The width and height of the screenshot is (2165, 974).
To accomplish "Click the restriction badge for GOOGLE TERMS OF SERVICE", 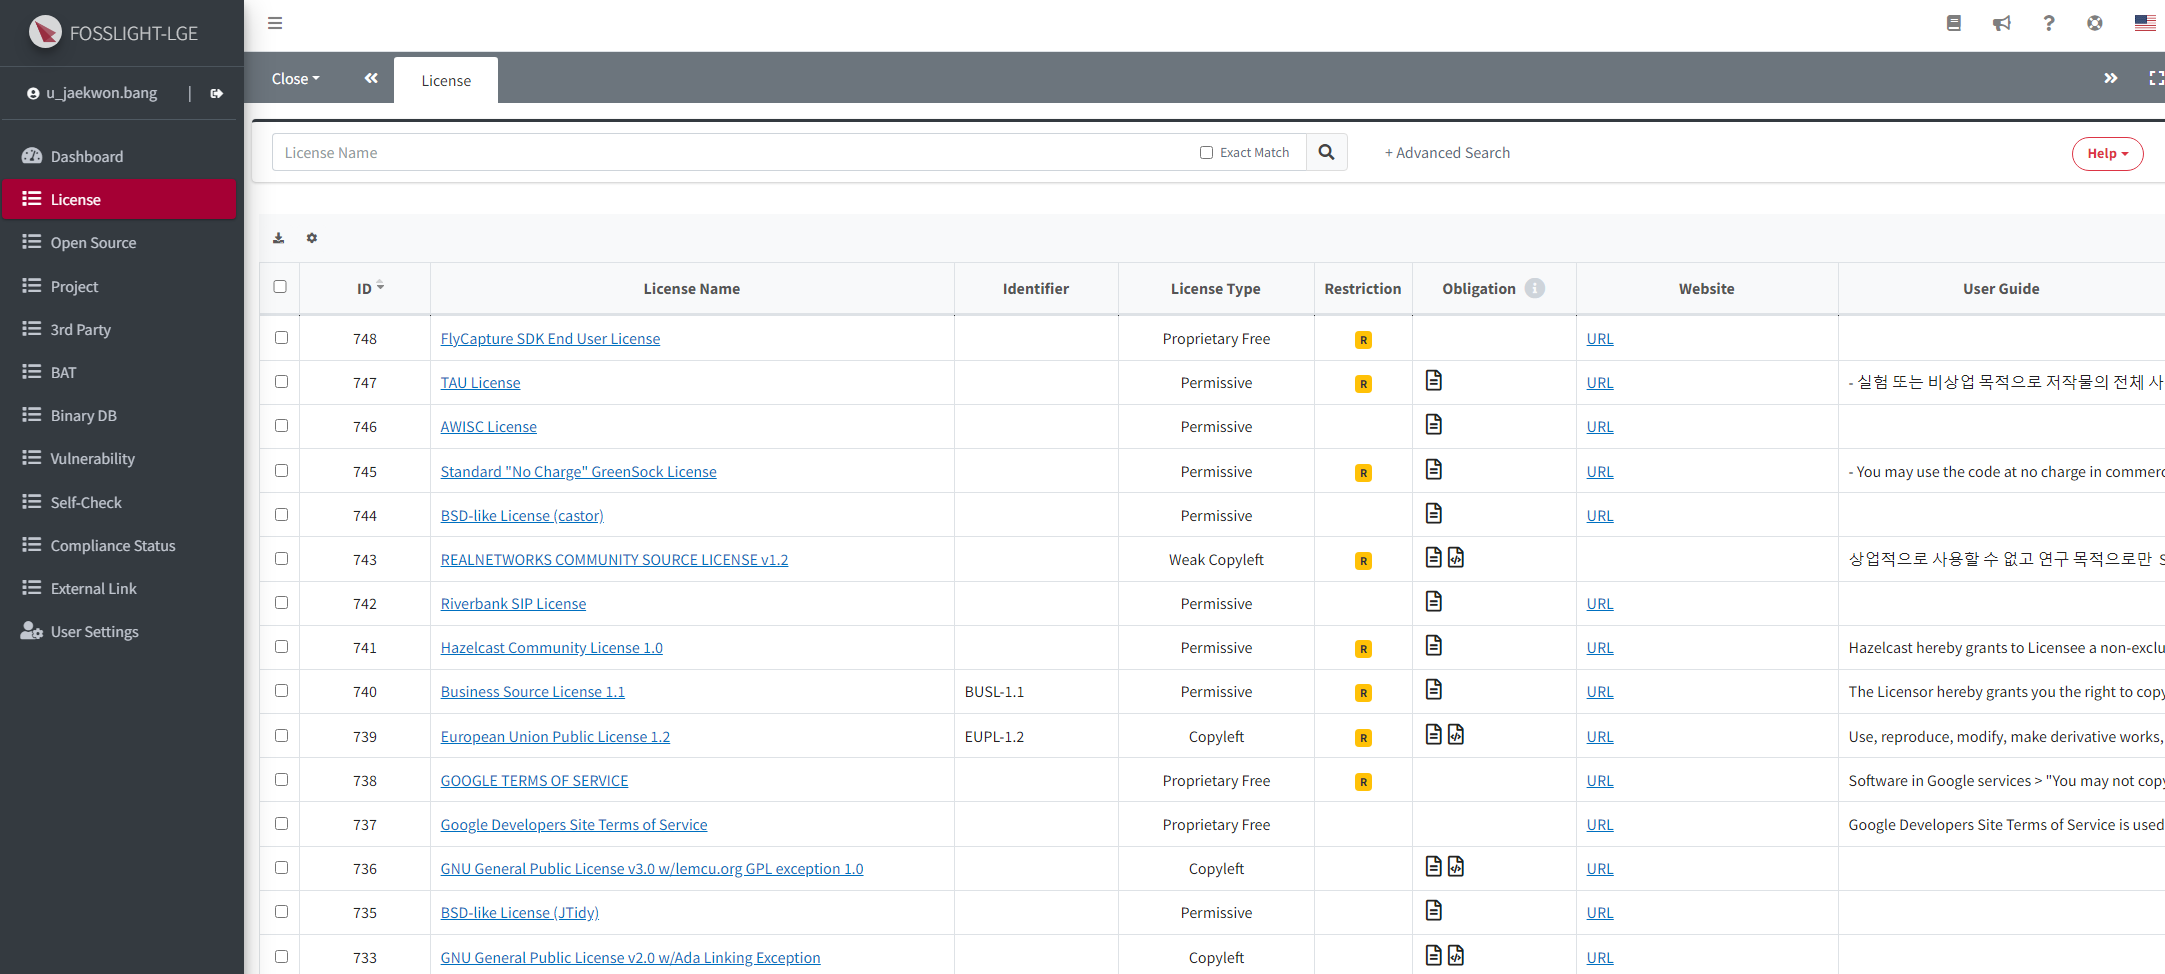I will pos(1363,782).
